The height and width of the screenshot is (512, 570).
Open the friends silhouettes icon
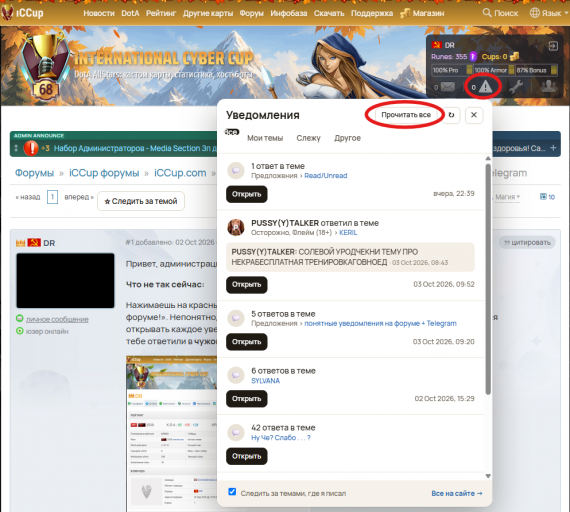click(549, 87)
